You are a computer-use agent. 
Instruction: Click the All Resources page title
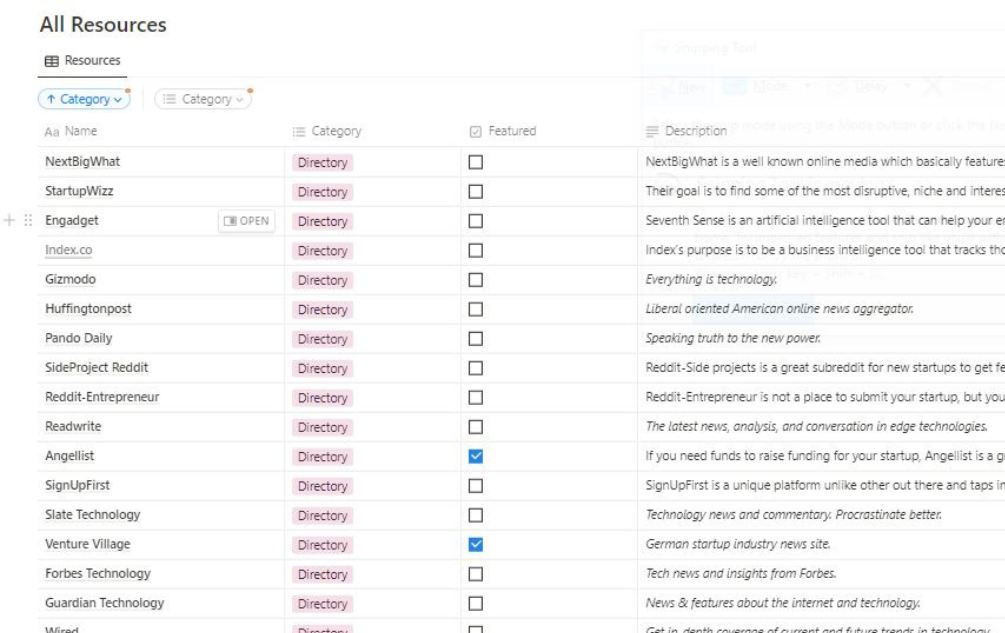[x=103, y=25]
